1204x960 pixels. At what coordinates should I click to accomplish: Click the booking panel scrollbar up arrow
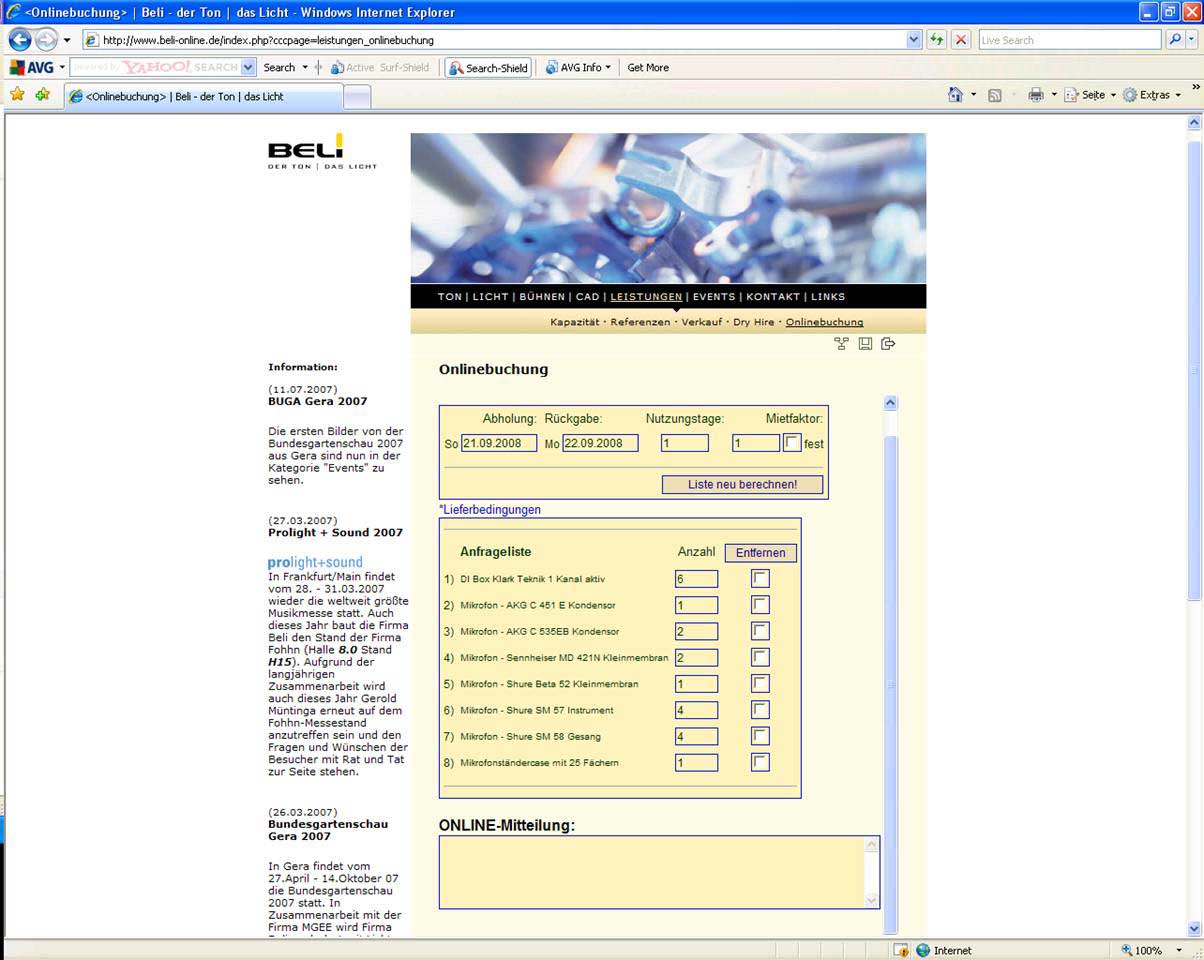pos(890,403)
